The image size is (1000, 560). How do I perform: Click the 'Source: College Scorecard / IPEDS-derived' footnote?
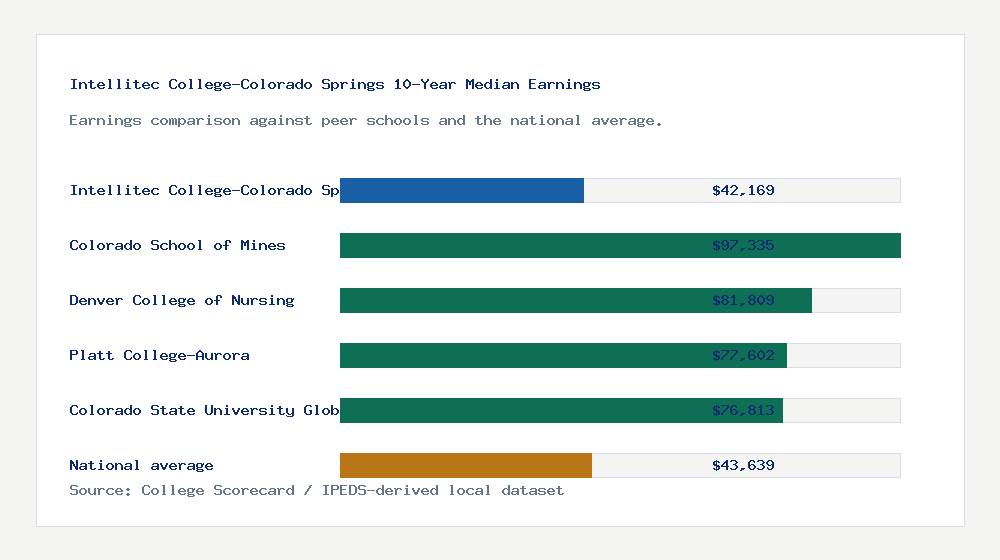tap(316, 490)
